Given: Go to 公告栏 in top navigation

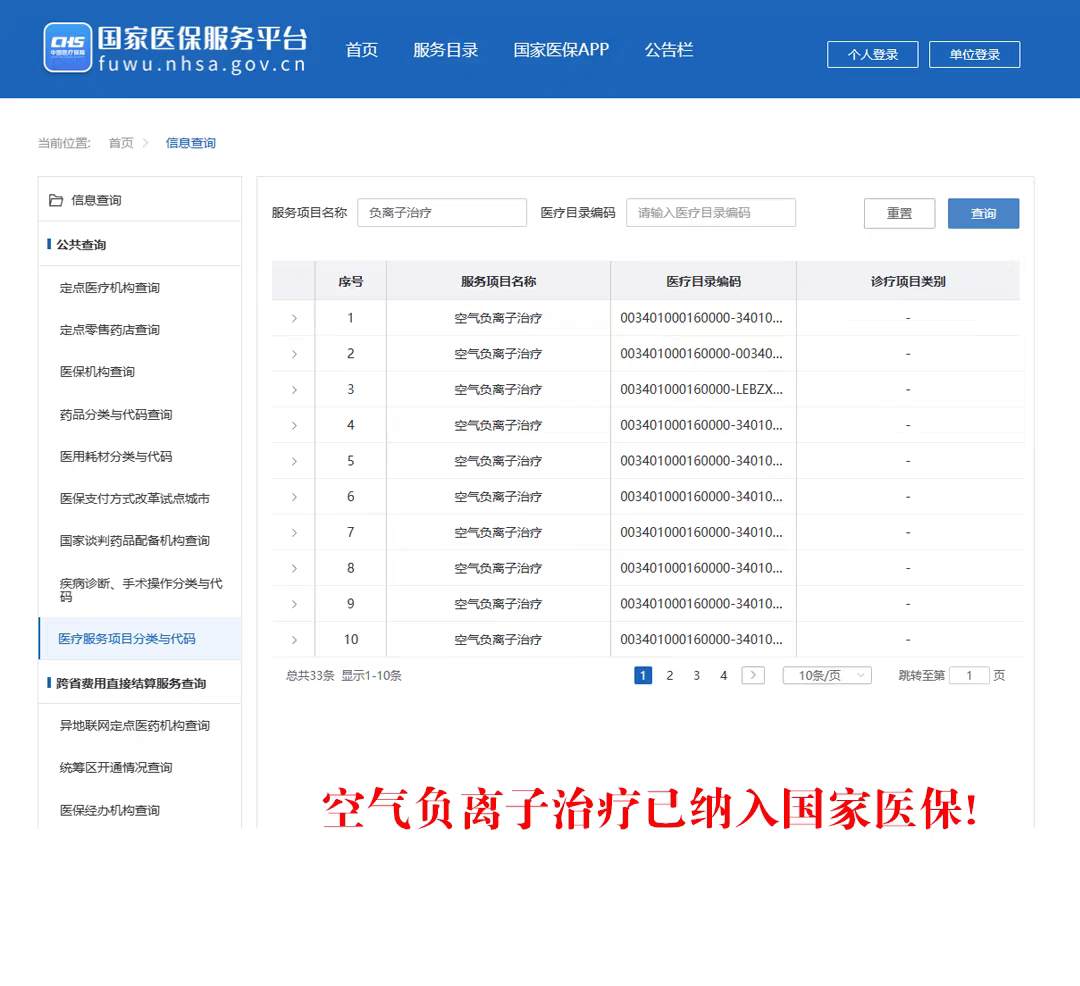Looking at the screenshot, I should (669, 50).
